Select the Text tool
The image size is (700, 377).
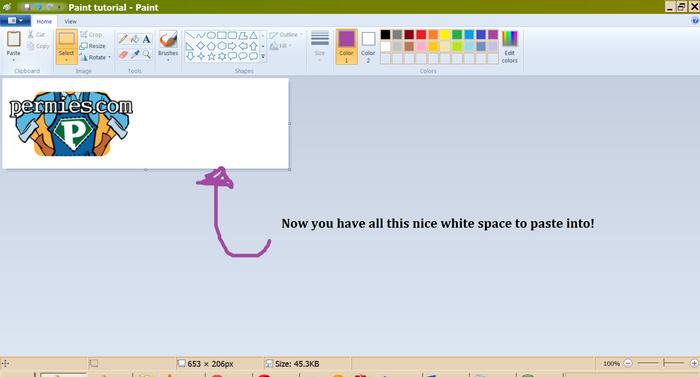[x=146, y=39]
